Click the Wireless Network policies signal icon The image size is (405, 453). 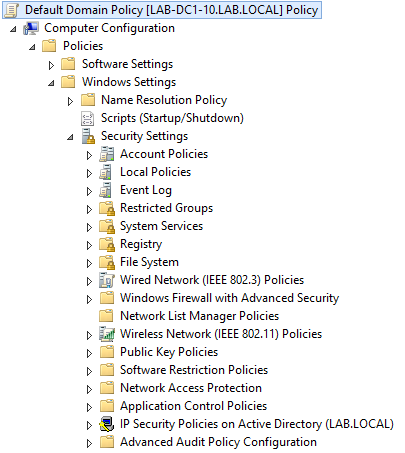(x=107, y=334)
